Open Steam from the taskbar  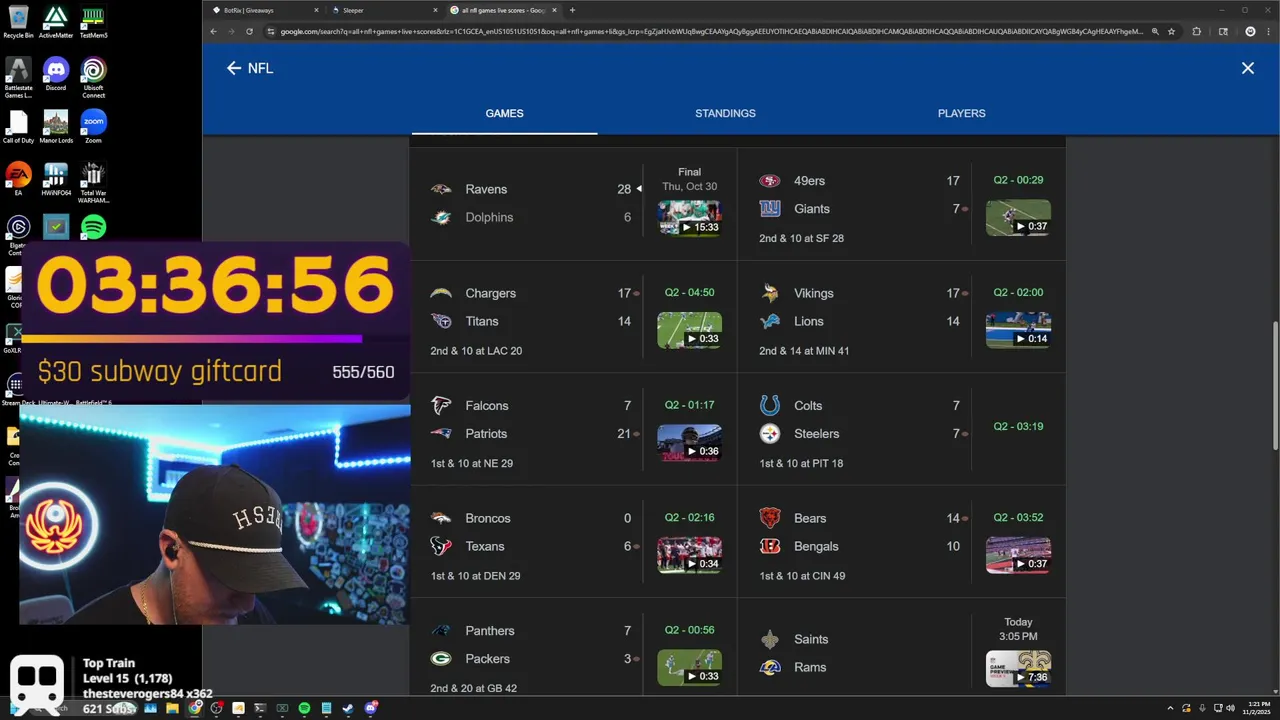coord(348,708)
